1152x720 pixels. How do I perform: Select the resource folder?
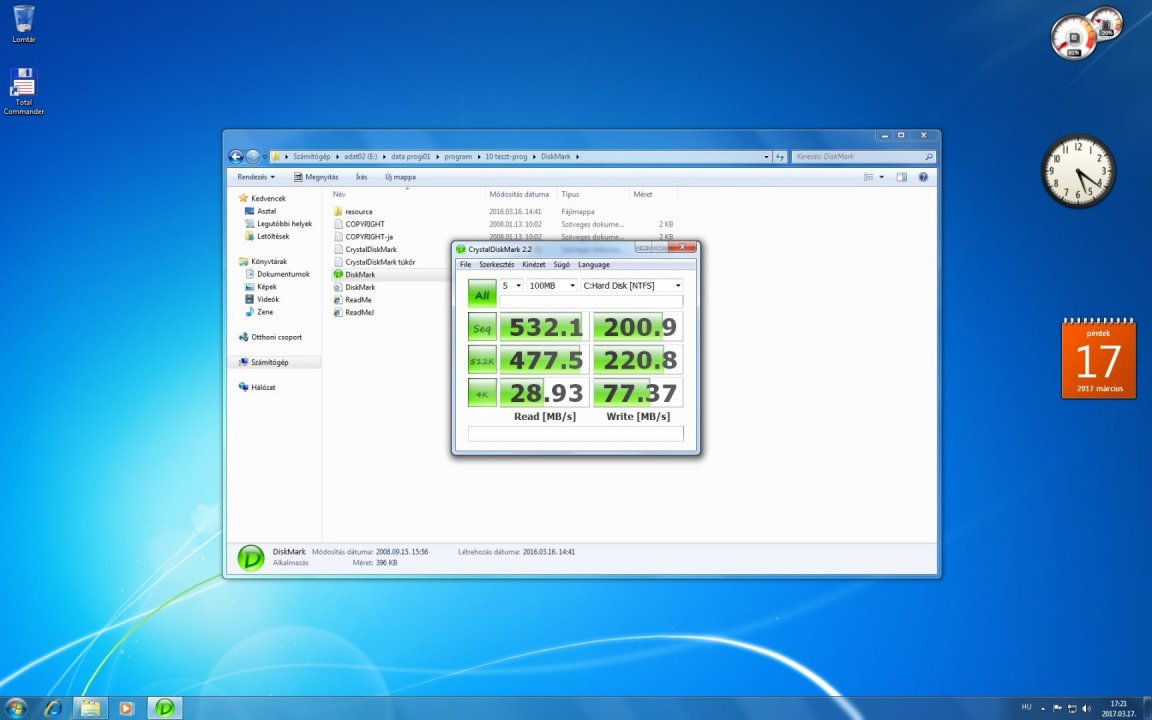(x=359, y=212)
